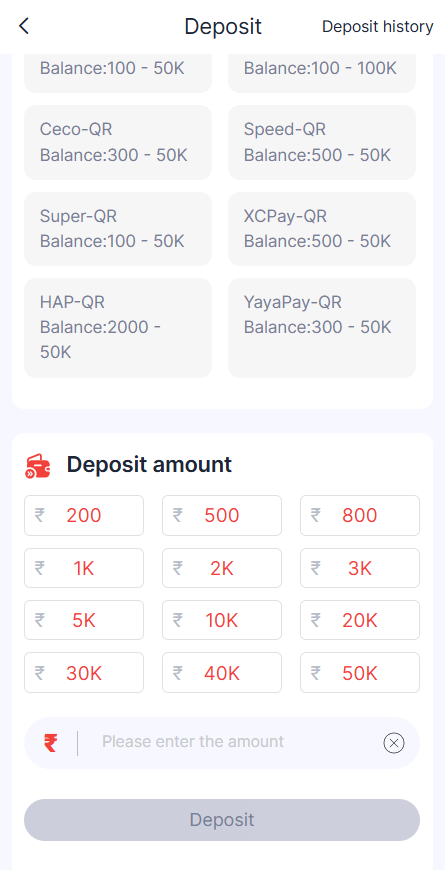Click the red rupee icon in amount field
The width and height of the screenshot is (445, 870).
50,742
